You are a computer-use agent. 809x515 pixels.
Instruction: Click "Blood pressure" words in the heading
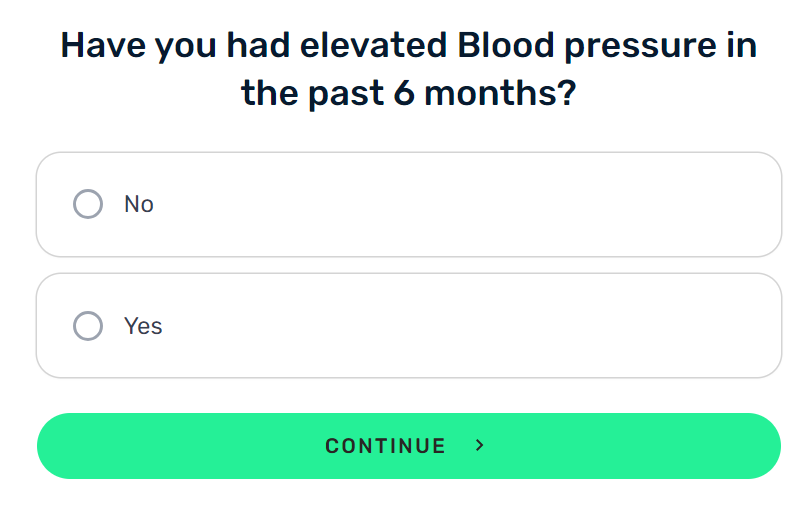click(x=587, y=46)
